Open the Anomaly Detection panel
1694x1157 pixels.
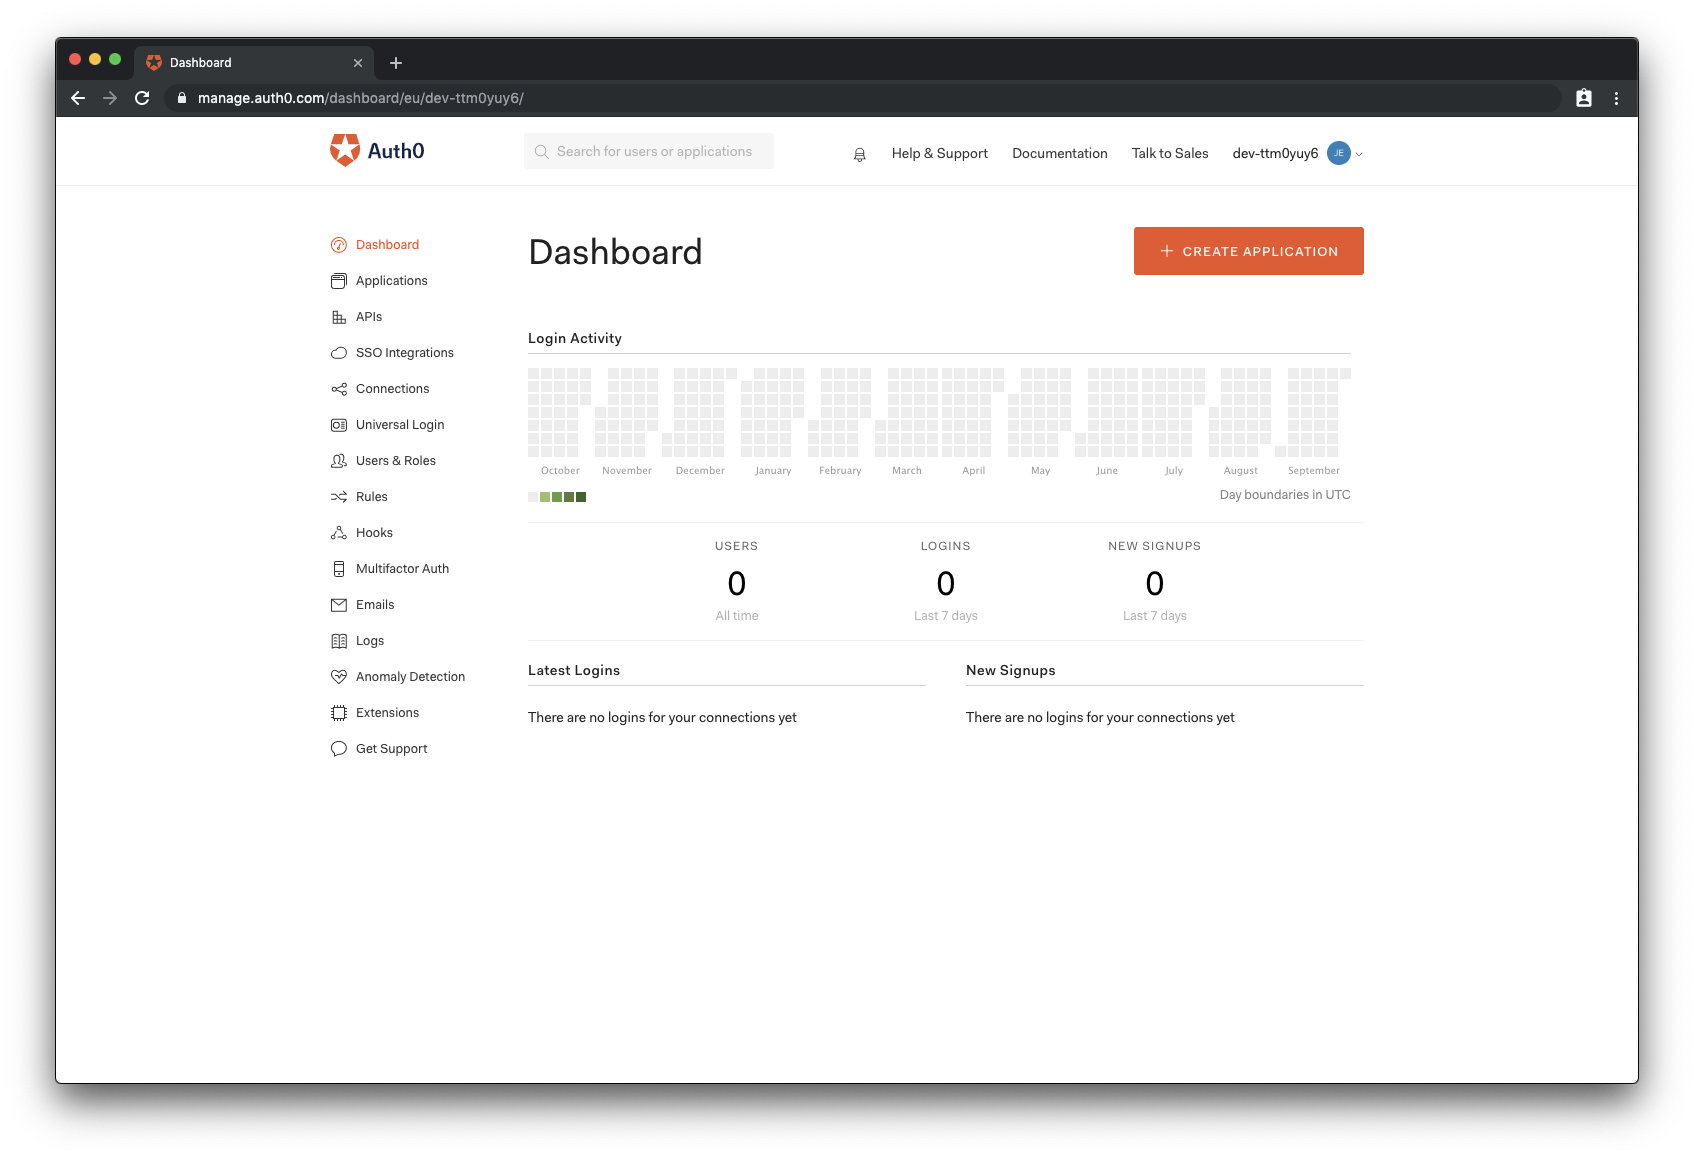coord(410,676)
